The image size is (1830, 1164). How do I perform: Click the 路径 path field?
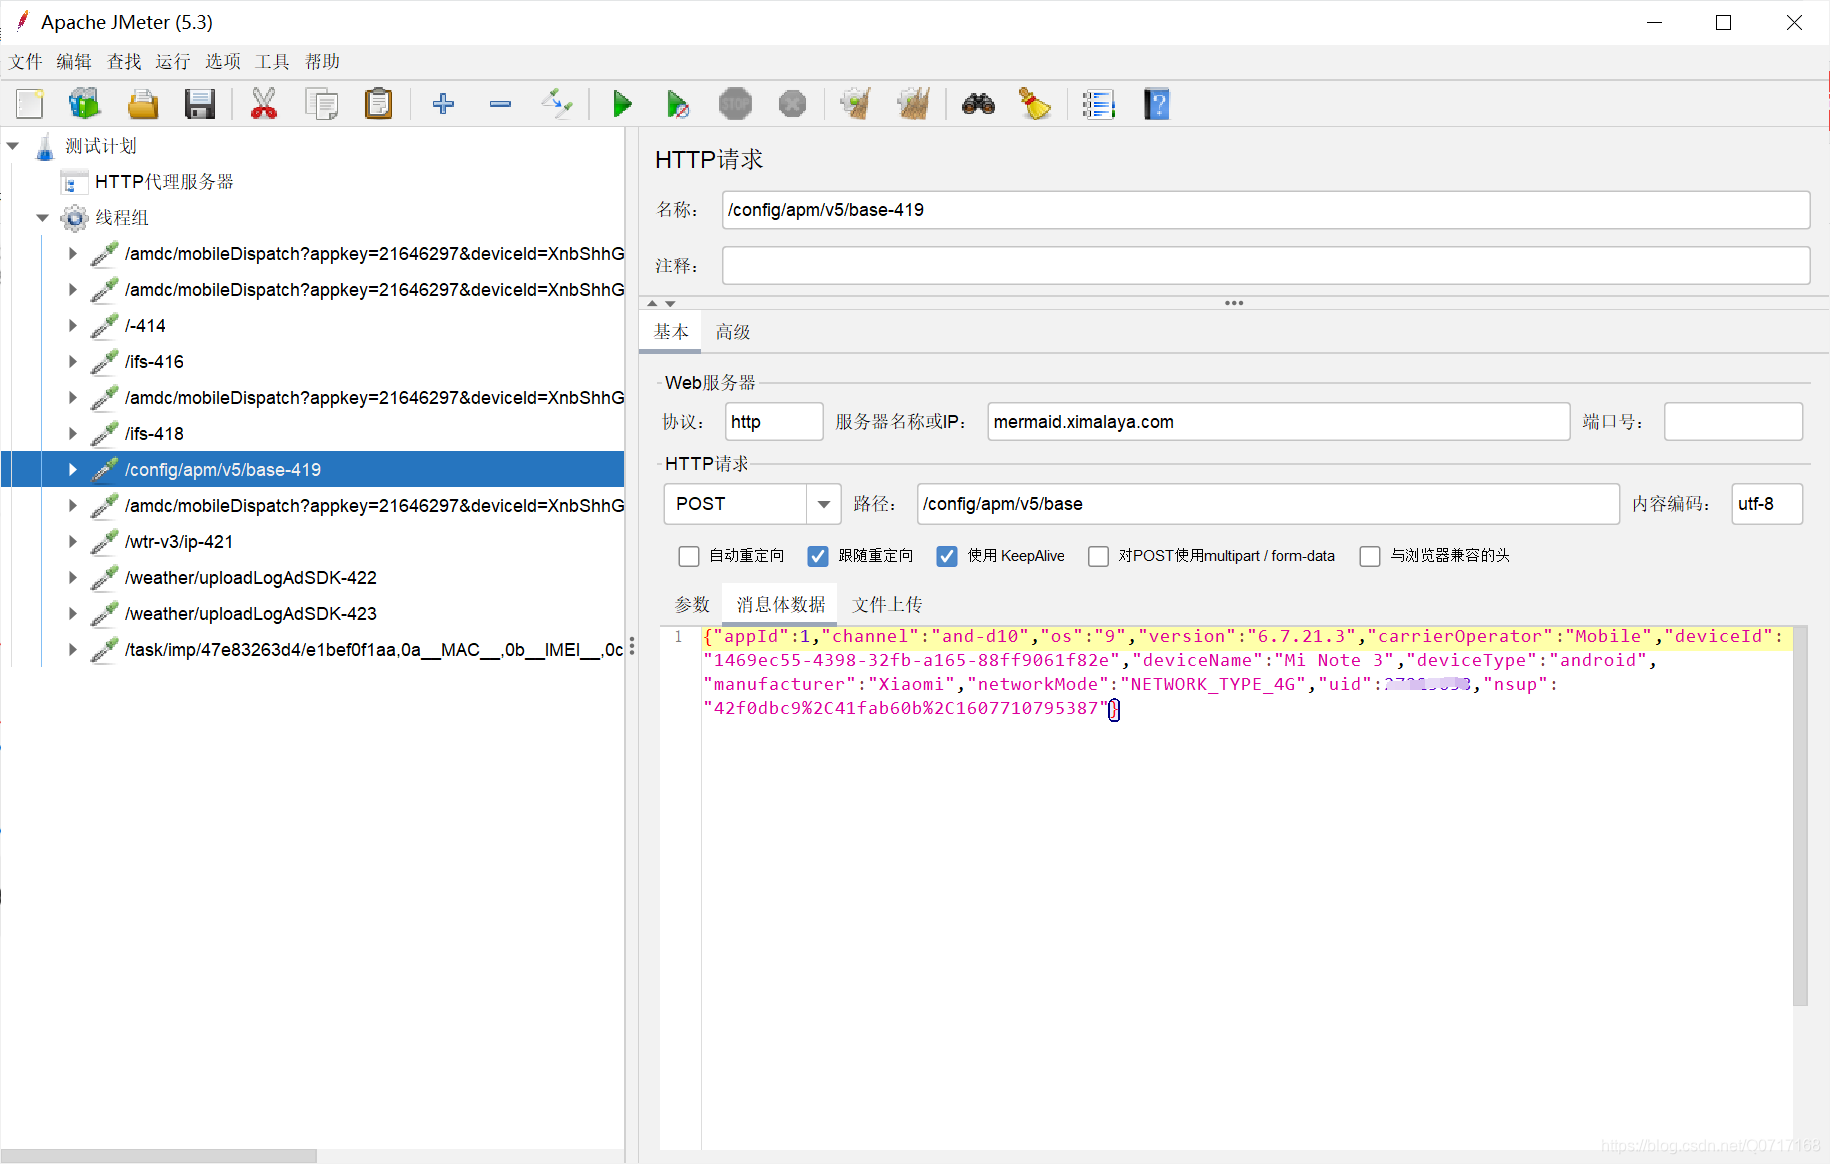pyautogui.click(x=1267, y=504)
